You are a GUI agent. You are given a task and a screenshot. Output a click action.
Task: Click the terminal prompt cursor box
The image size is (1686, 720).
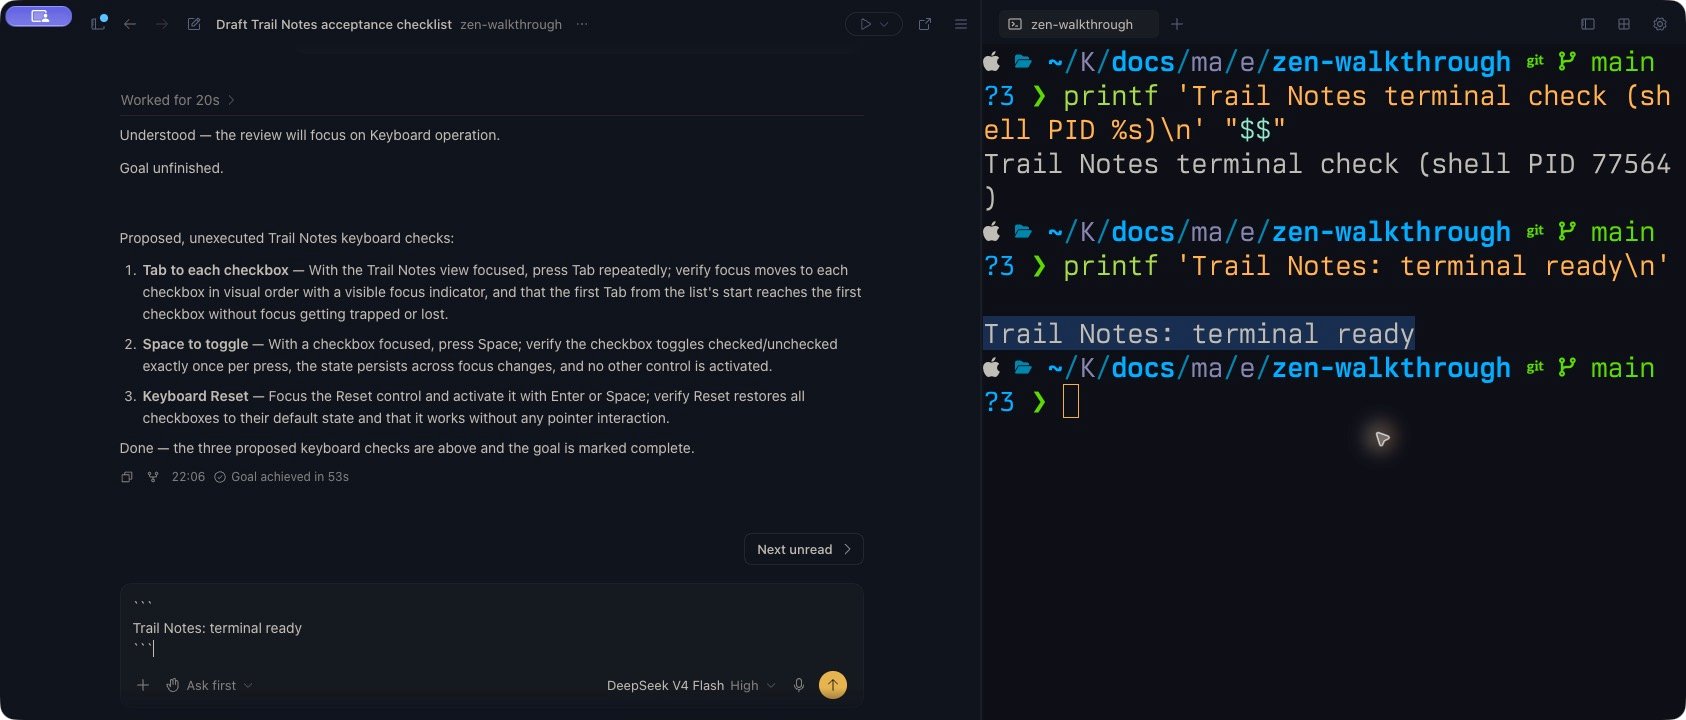pos(1071,401)
